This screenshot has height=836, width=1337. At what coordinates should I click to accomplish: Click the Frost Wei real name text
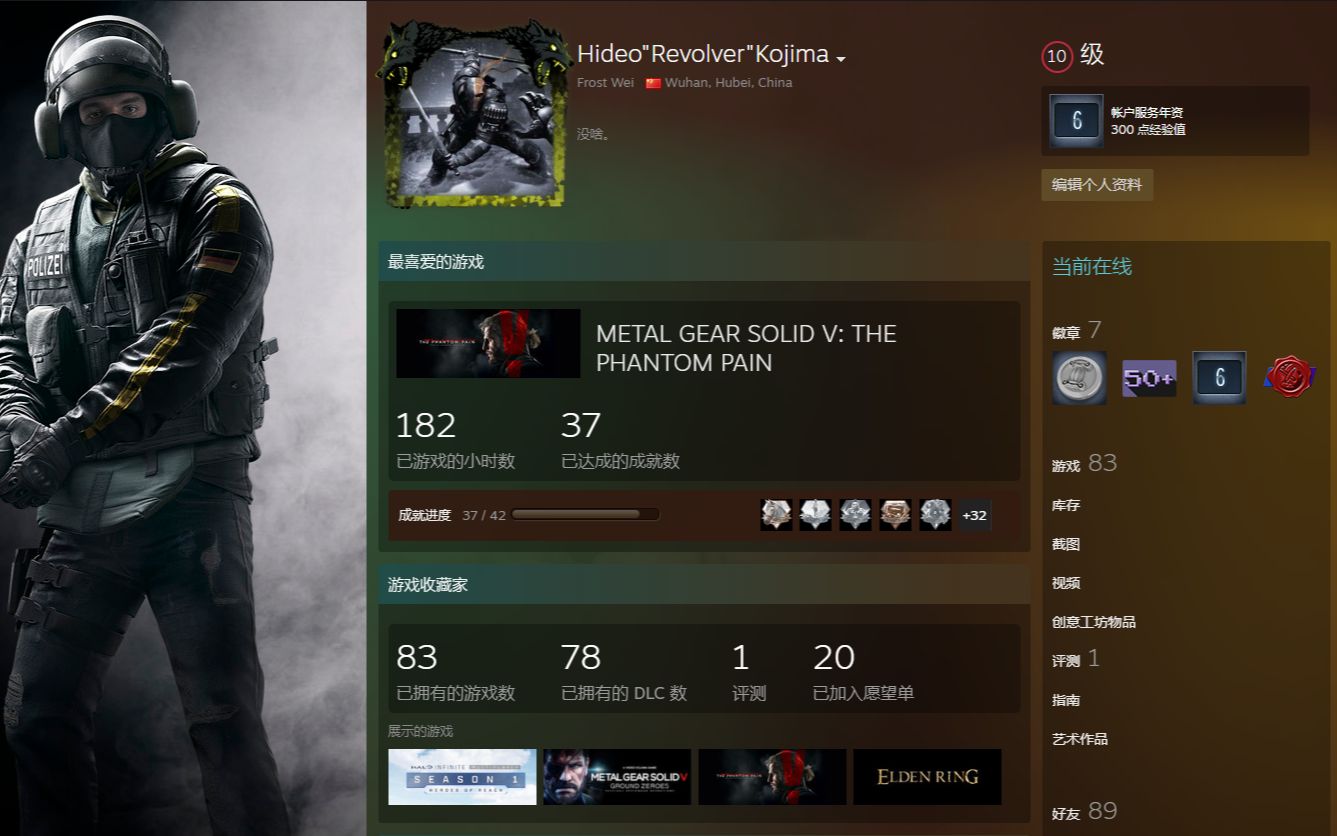605,83
